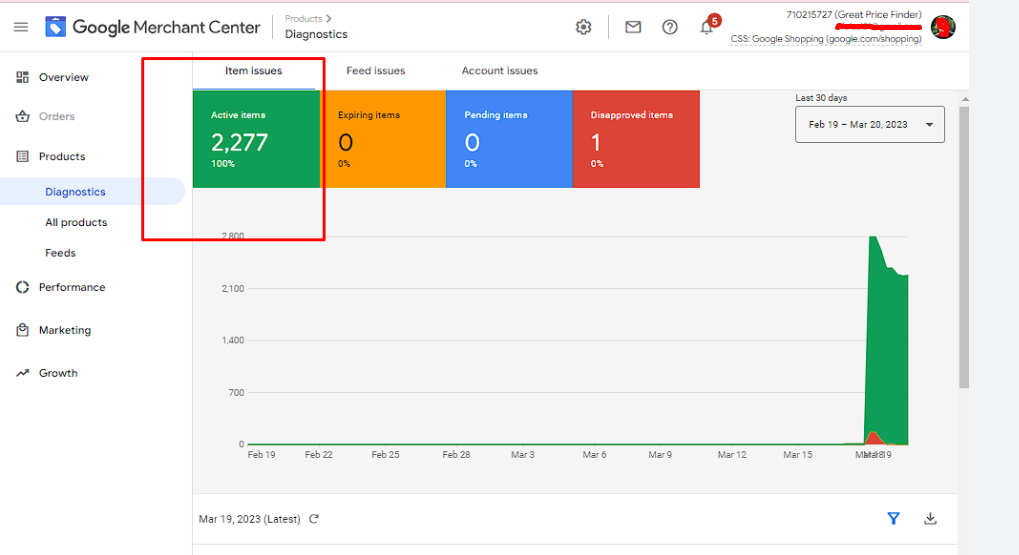Open the filter funnel icon
This screenshot has width=1019, height=555.
click(x=894, y=519)
